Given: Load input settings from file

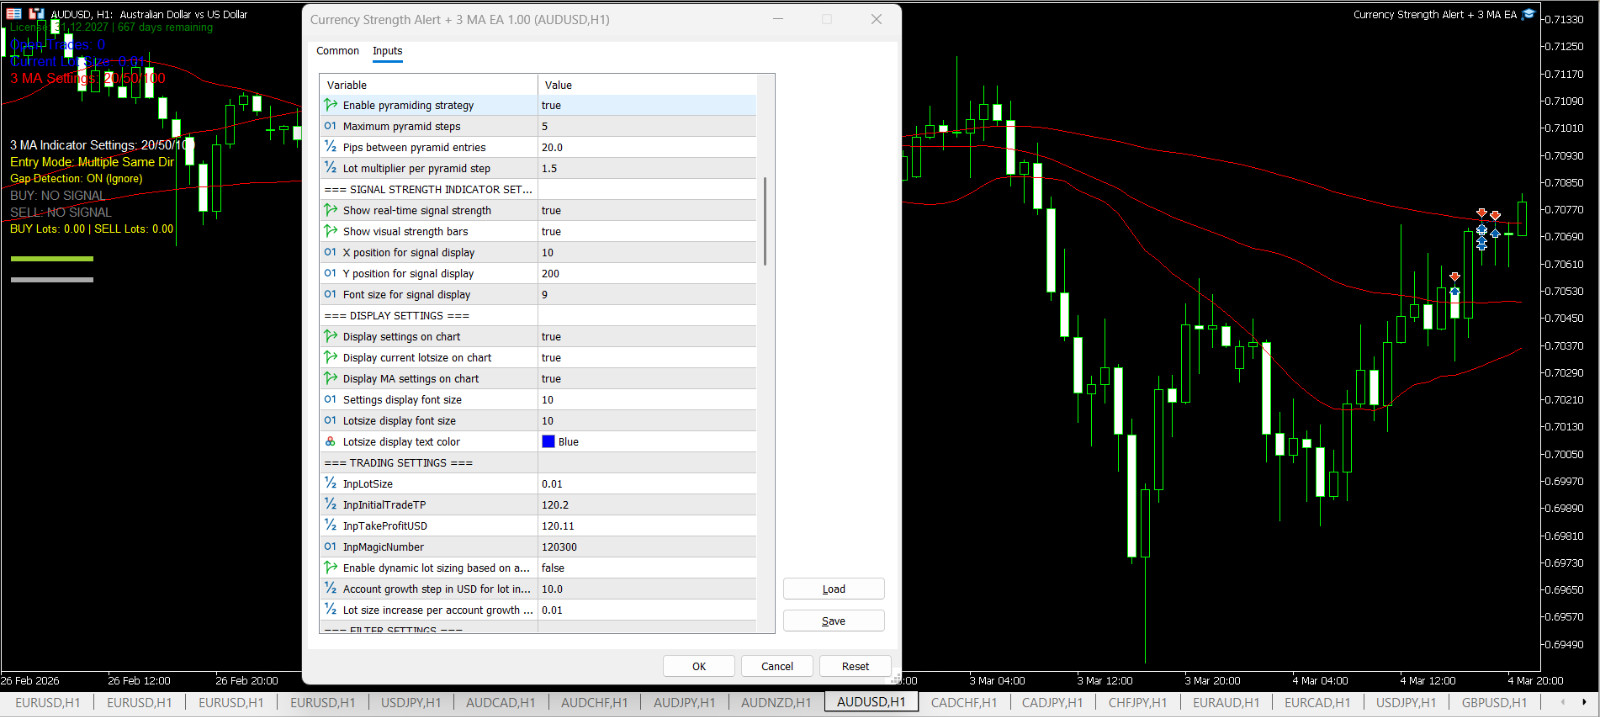Looking at the screenshot, I should [834, 589].
